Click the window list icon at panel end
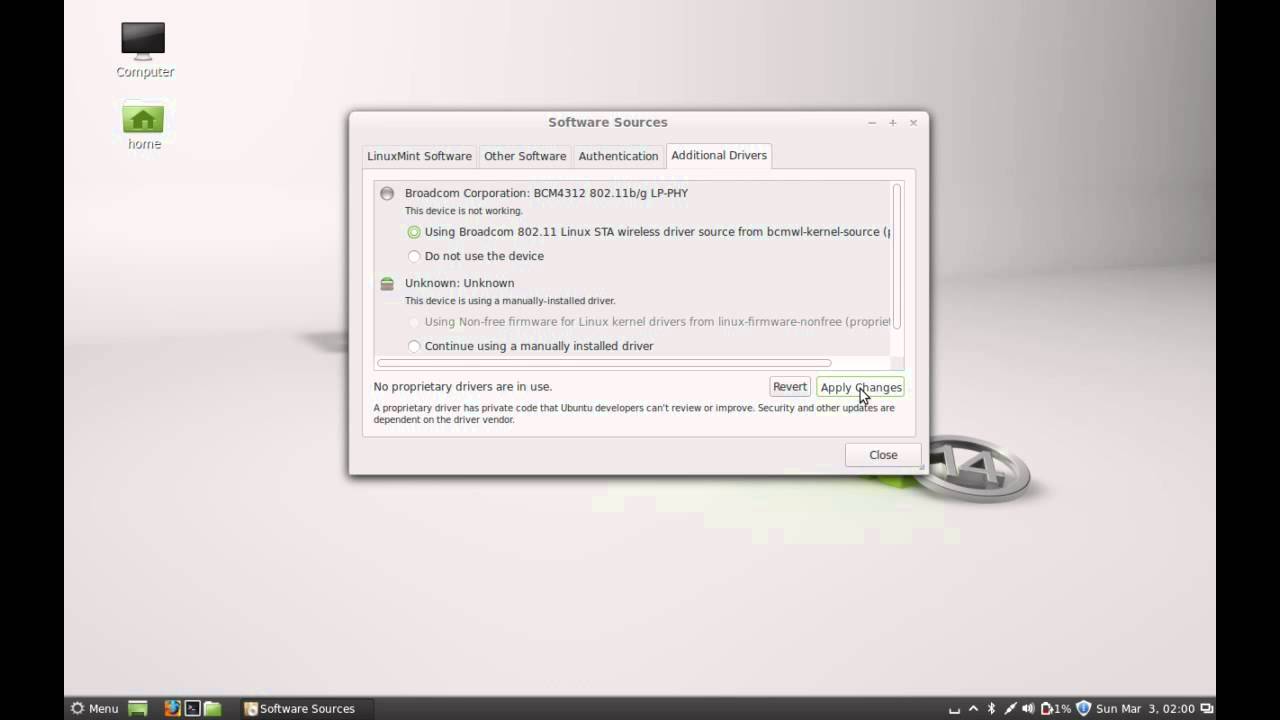The width and height of the screenshot is (1280, 720). point(1207,708)
